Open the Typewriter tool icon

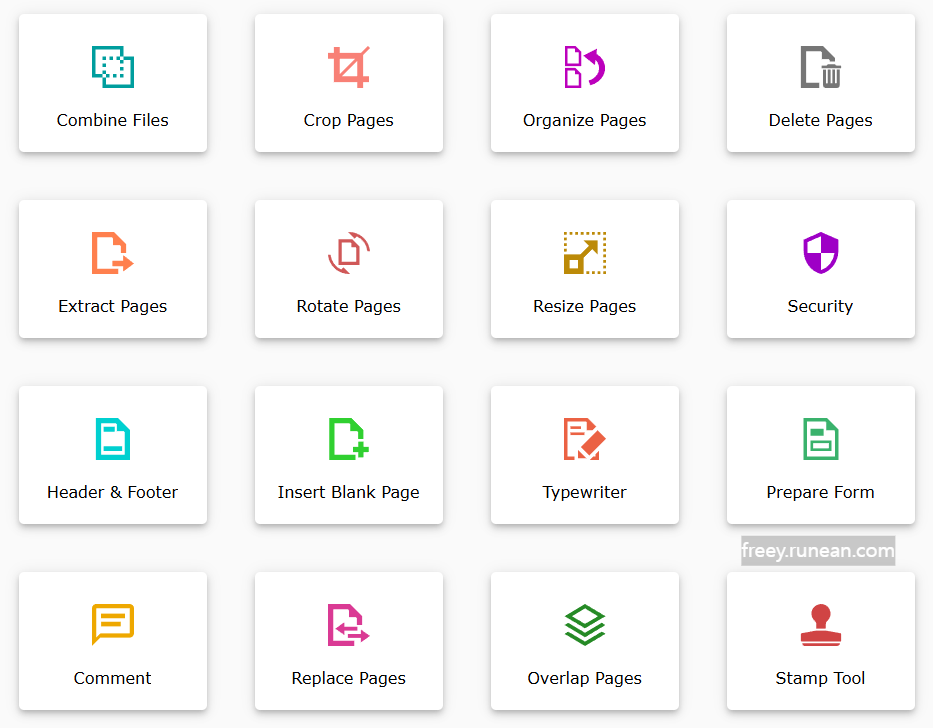tap(584, 438)
